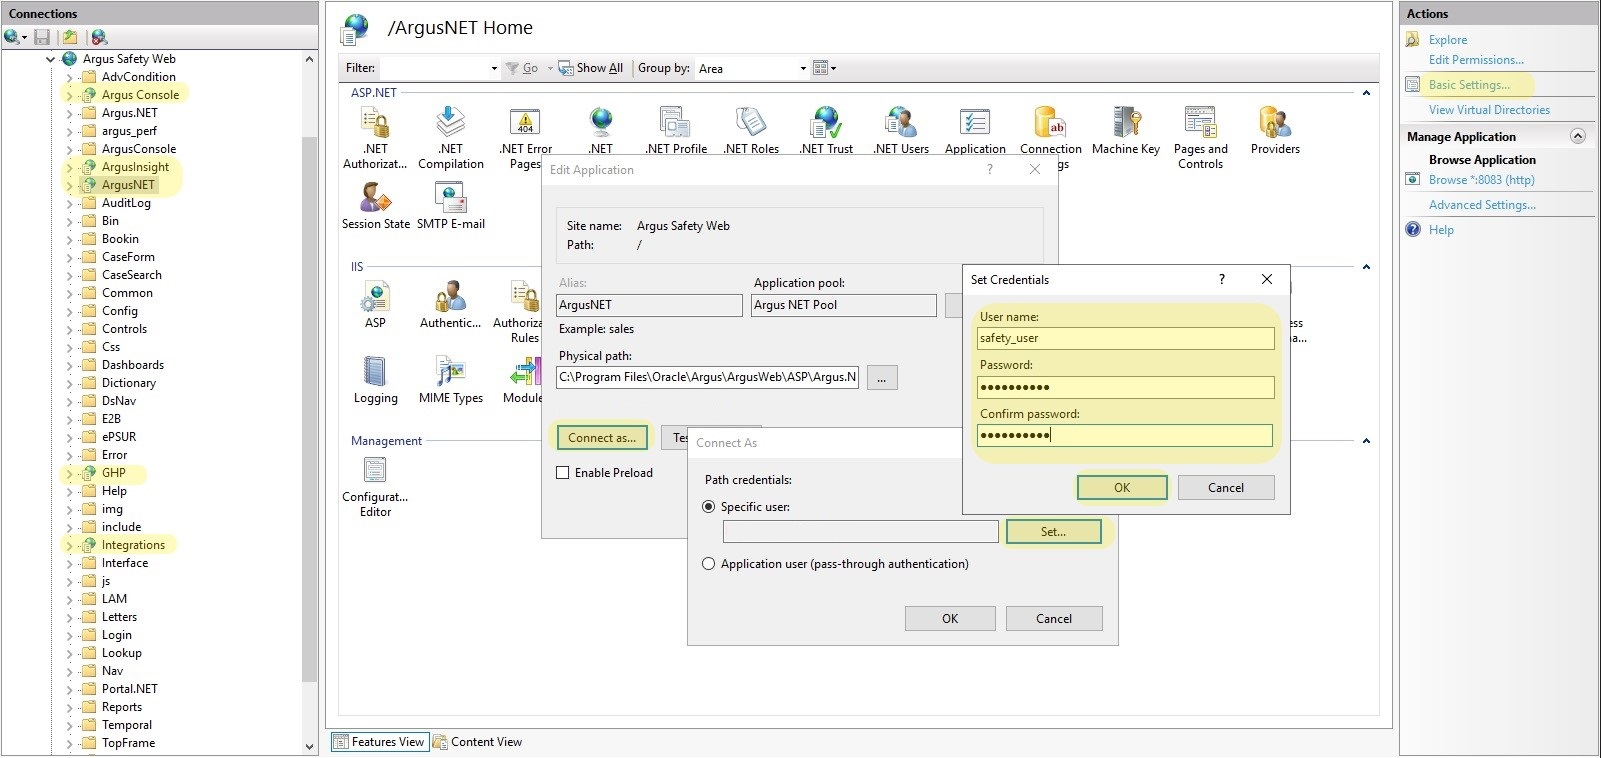Click the Delete Connection toolbar icon
1601x758 pixels.
(99, 37)
